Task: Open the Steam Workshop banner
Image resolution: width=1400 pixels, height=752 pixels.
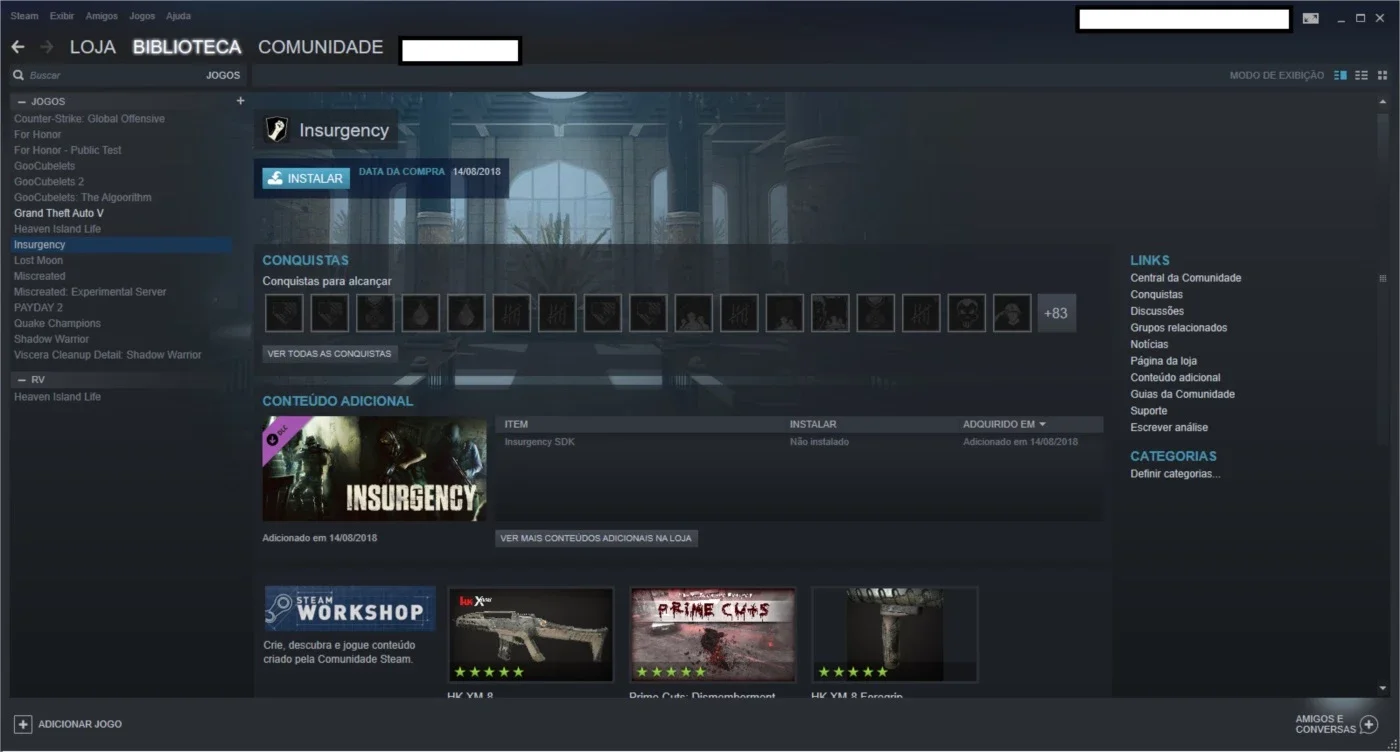Action: (349, 609)
